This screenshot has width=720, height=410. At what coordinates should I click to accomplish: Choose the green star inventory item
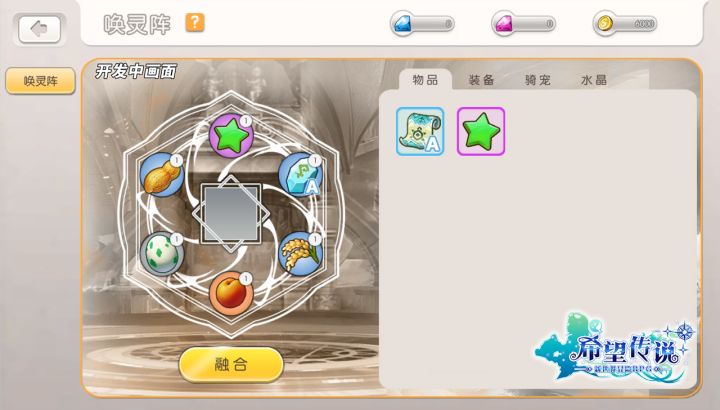[x=481, y=131]
